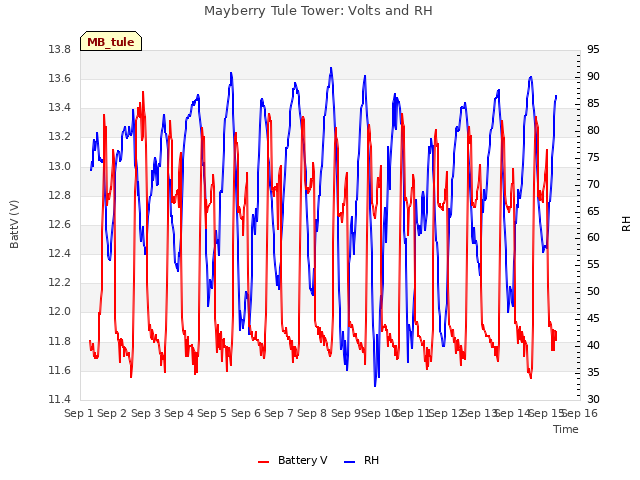Screen dimensions: 640x480
Task: Click the Sep 8 x-axis tick label
Action: (312, 413)
